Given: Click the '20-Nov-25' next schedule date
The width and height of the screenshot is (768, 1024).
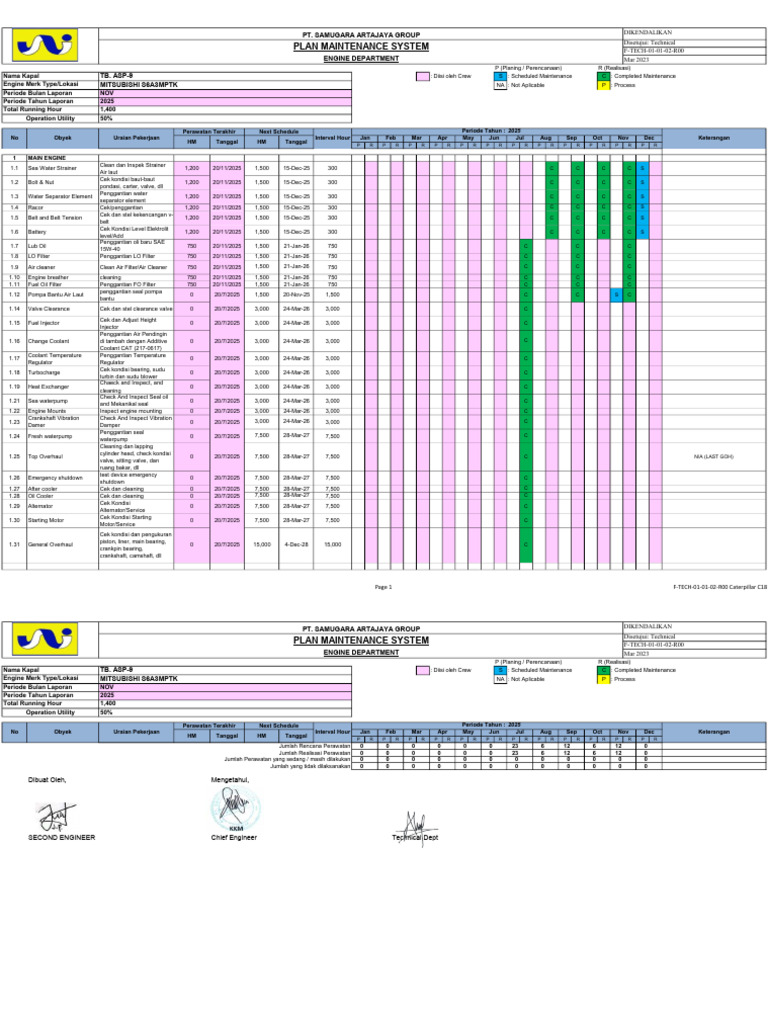Looking at the screenshot, I should tap(296, 295).
